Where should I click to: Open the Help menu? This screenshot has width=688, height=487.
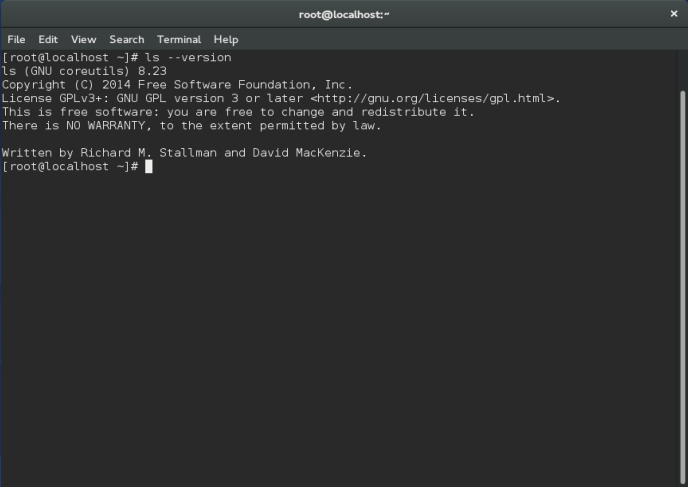226,39
